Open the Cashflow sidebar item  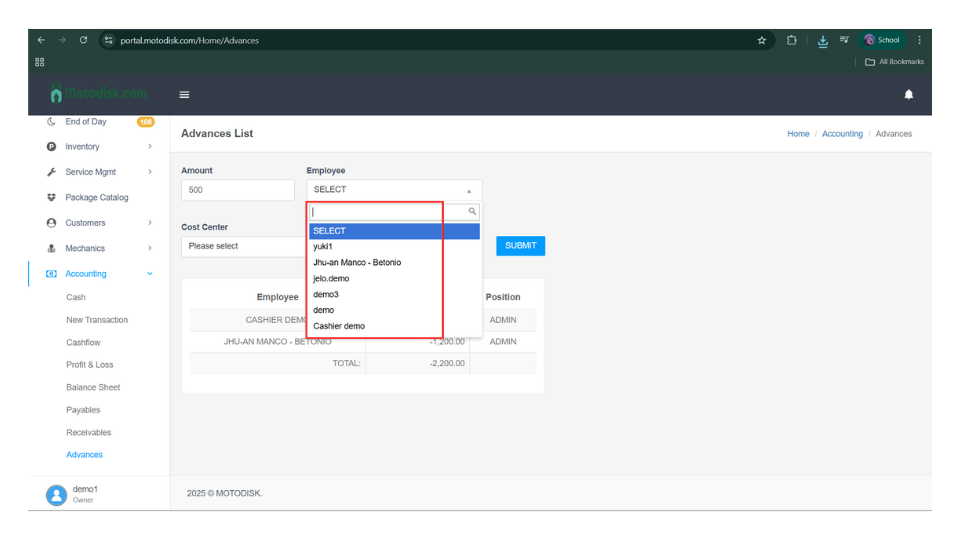(x=83, y=343)
